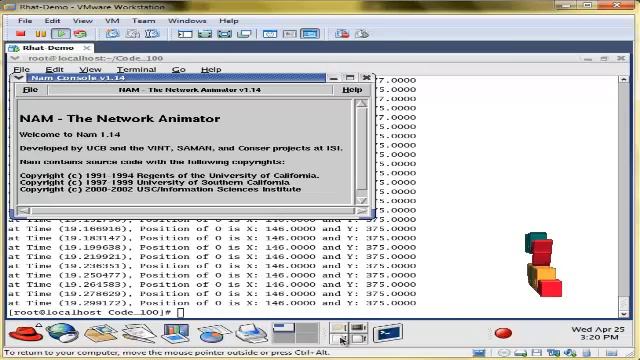The height and width of the screenshot is (360, 640).
Task: Enter Unity mode toolbar icon
Action: pyautogui.click(x=244, y=34)
